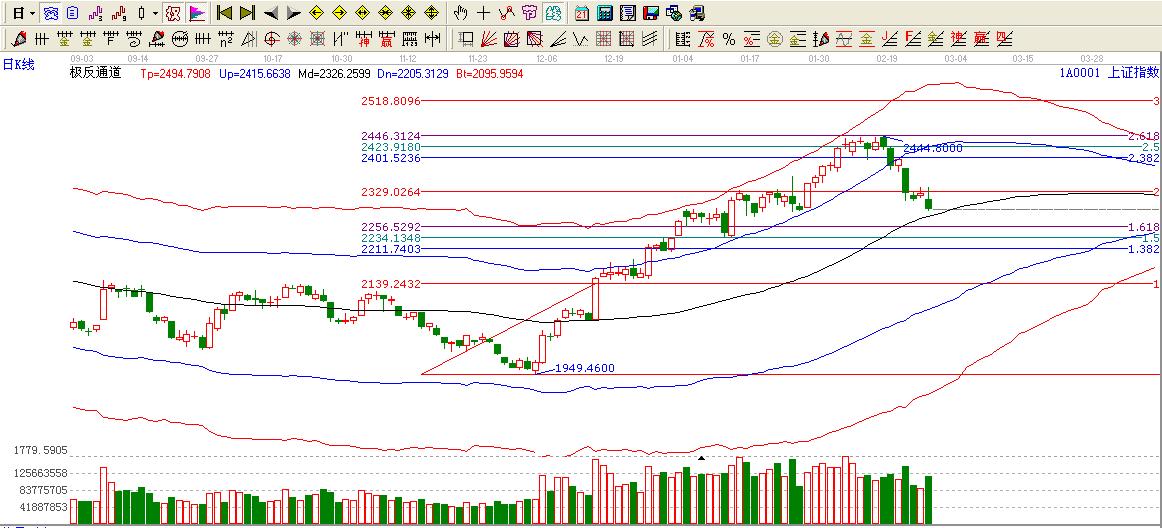Click the floppy disk save icon
Screen dimensions: 1162x528
651,13
